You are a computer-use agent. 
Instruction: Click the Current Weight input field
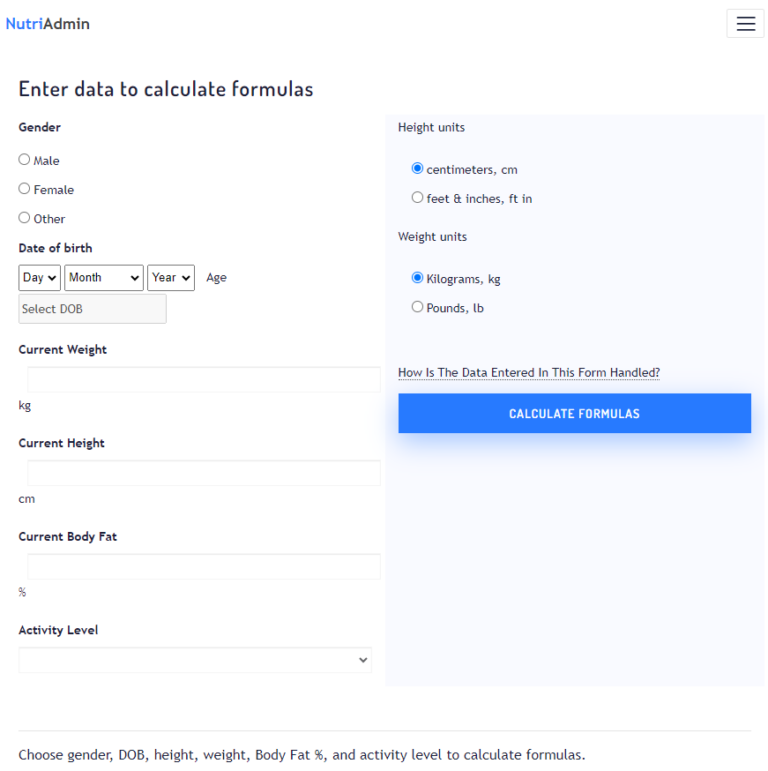(x=204, y=380)
